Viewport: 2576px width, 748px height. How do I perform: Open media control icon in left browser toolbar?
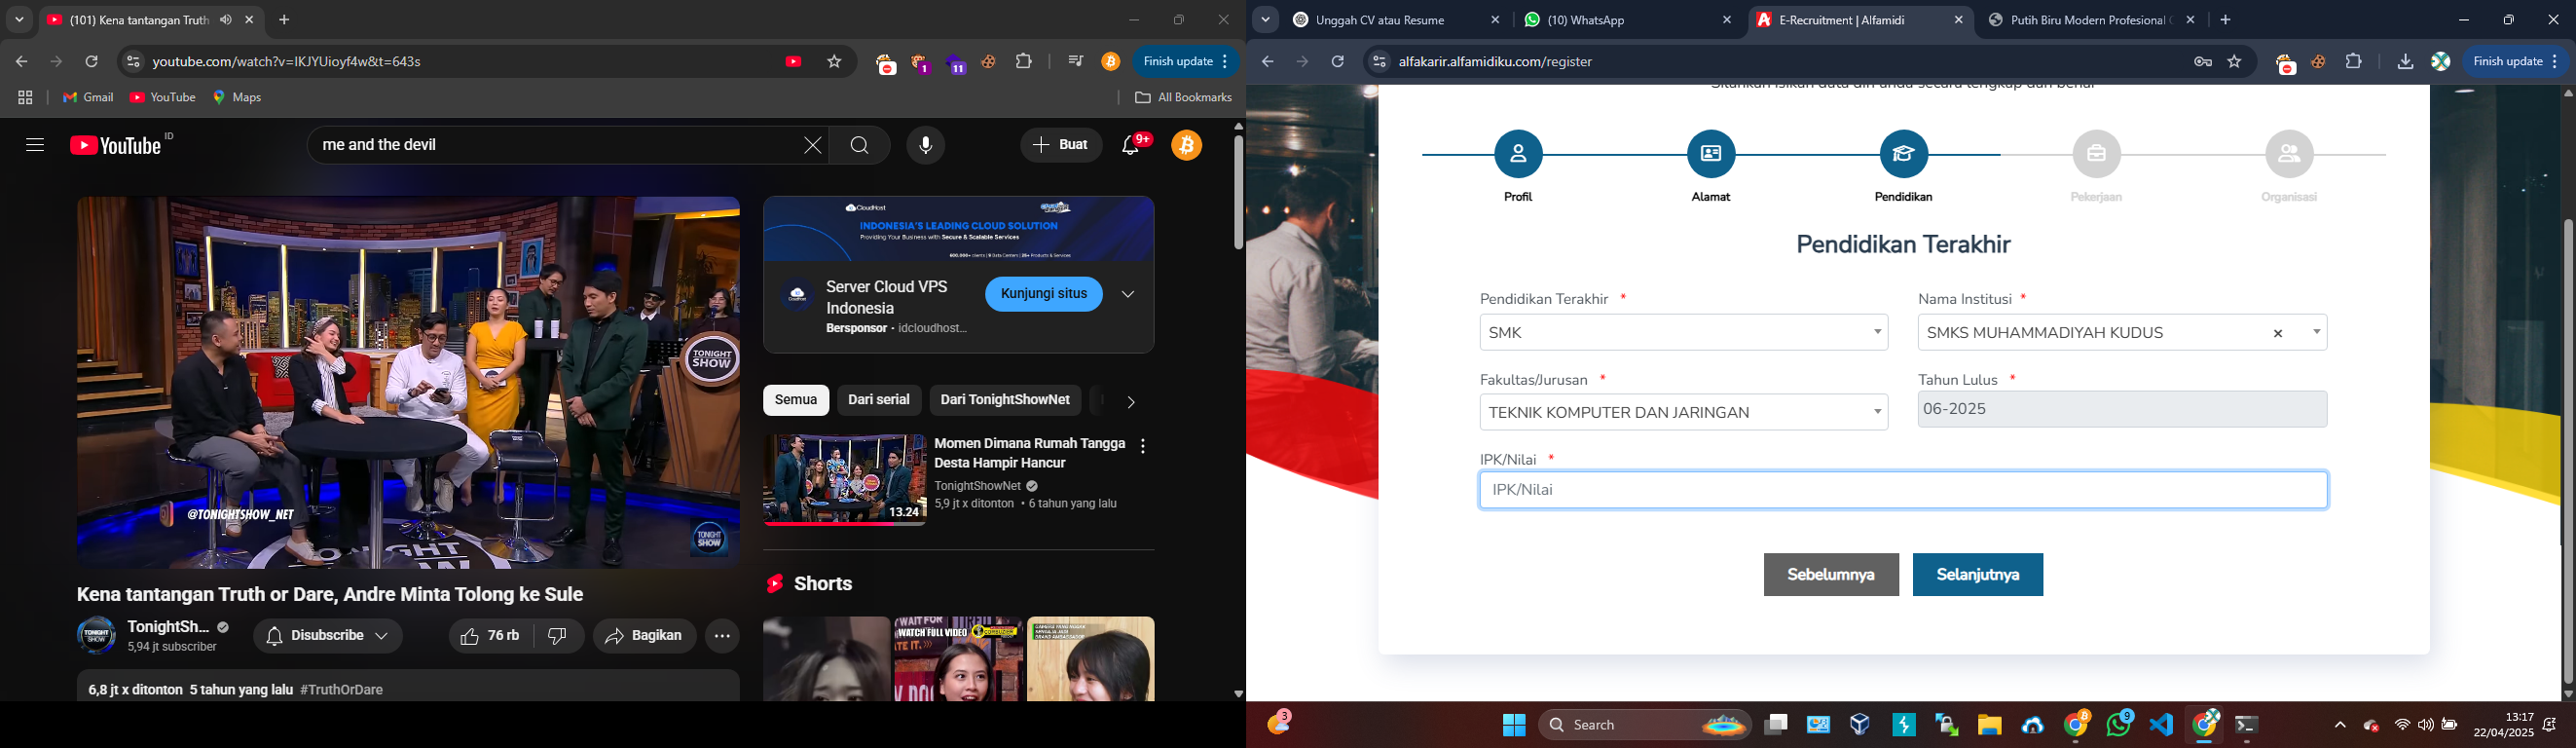(x=1076, y=62)
